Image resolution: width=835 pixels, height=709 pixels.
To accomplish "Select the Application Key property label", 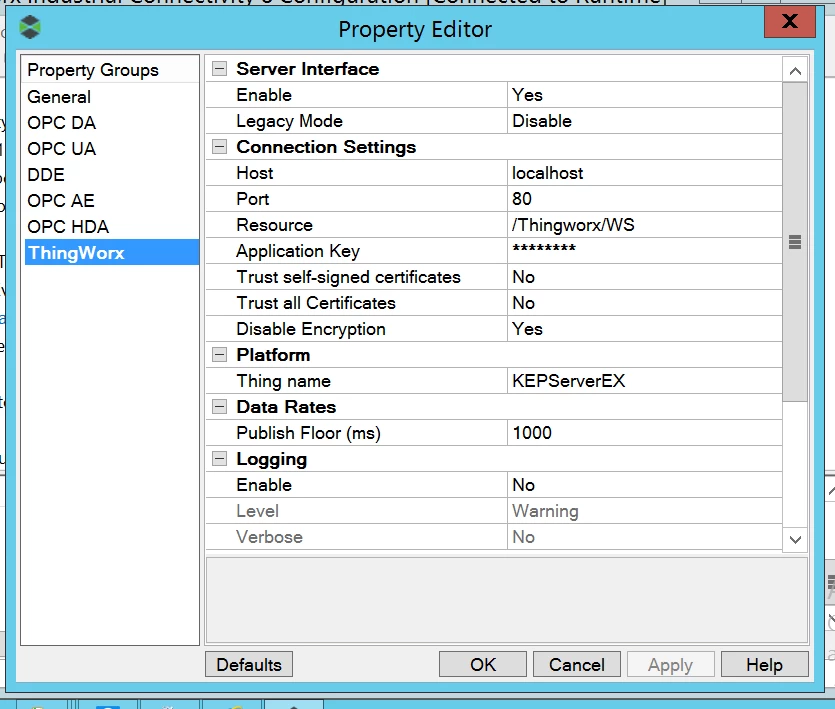I will click(x=298, y=251).
